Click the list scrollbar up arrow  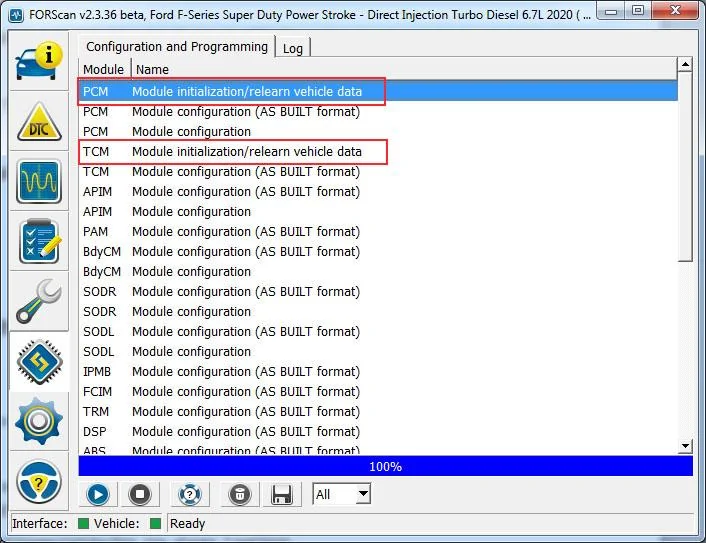[x=685, y=65]
